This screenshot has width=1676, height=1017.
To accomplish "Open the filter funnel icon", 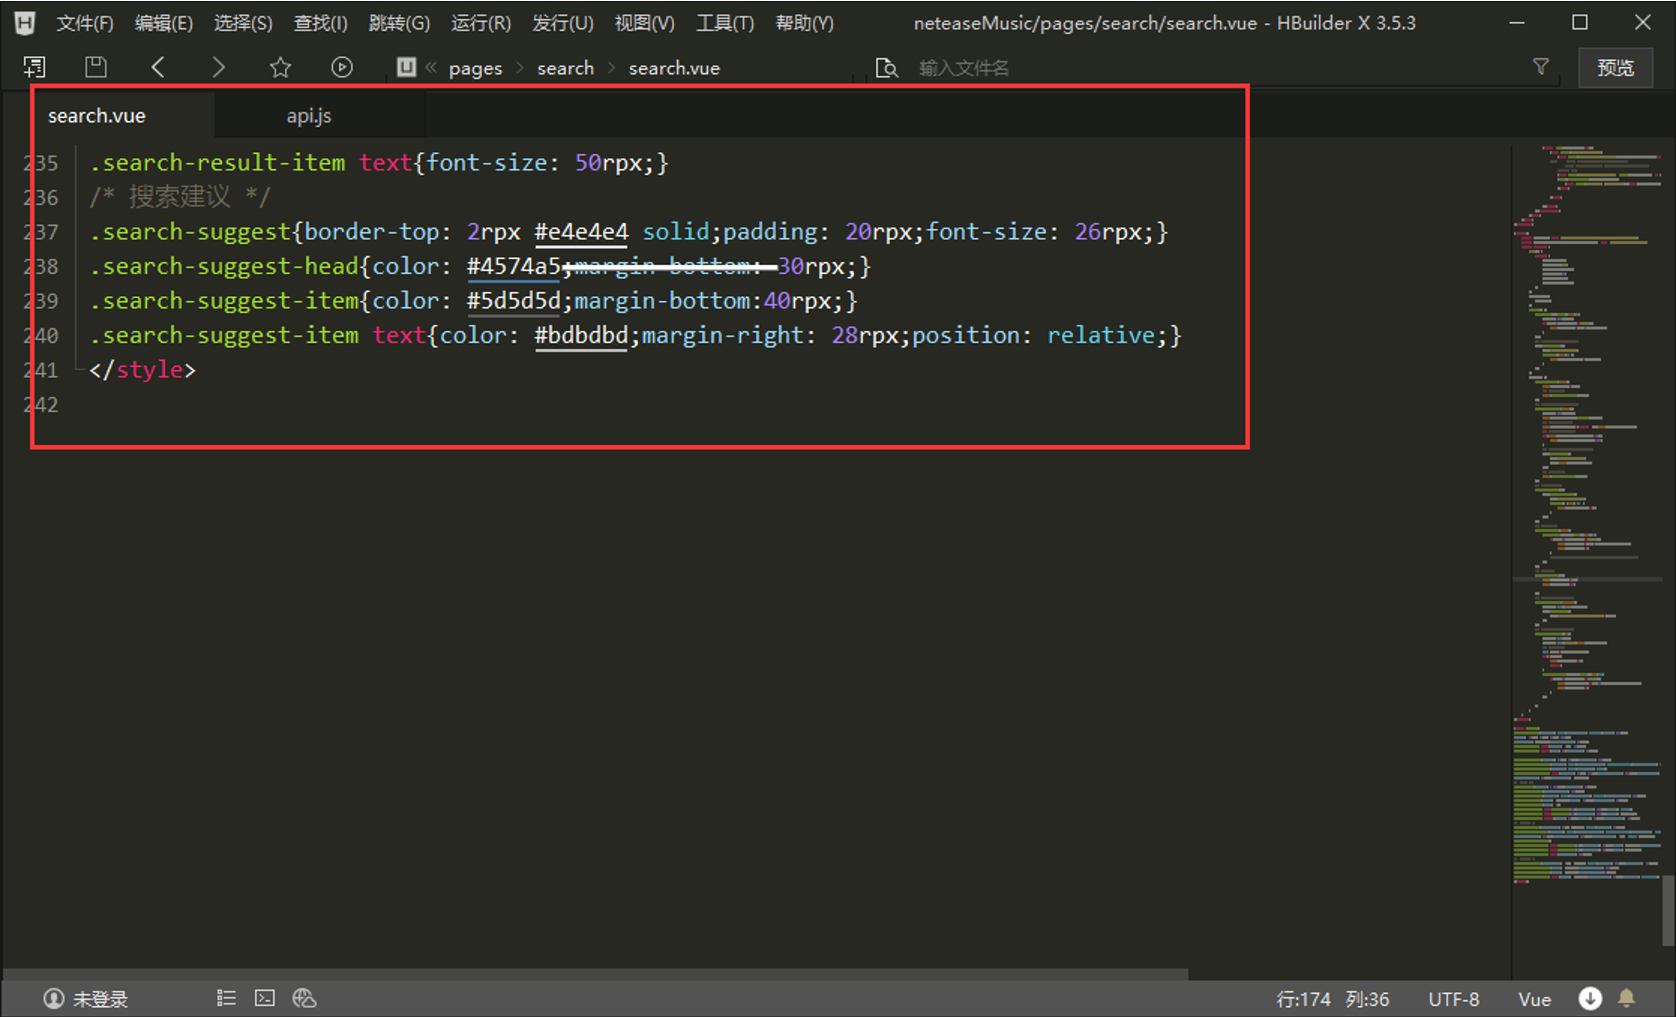I will tap(1541, 67).
